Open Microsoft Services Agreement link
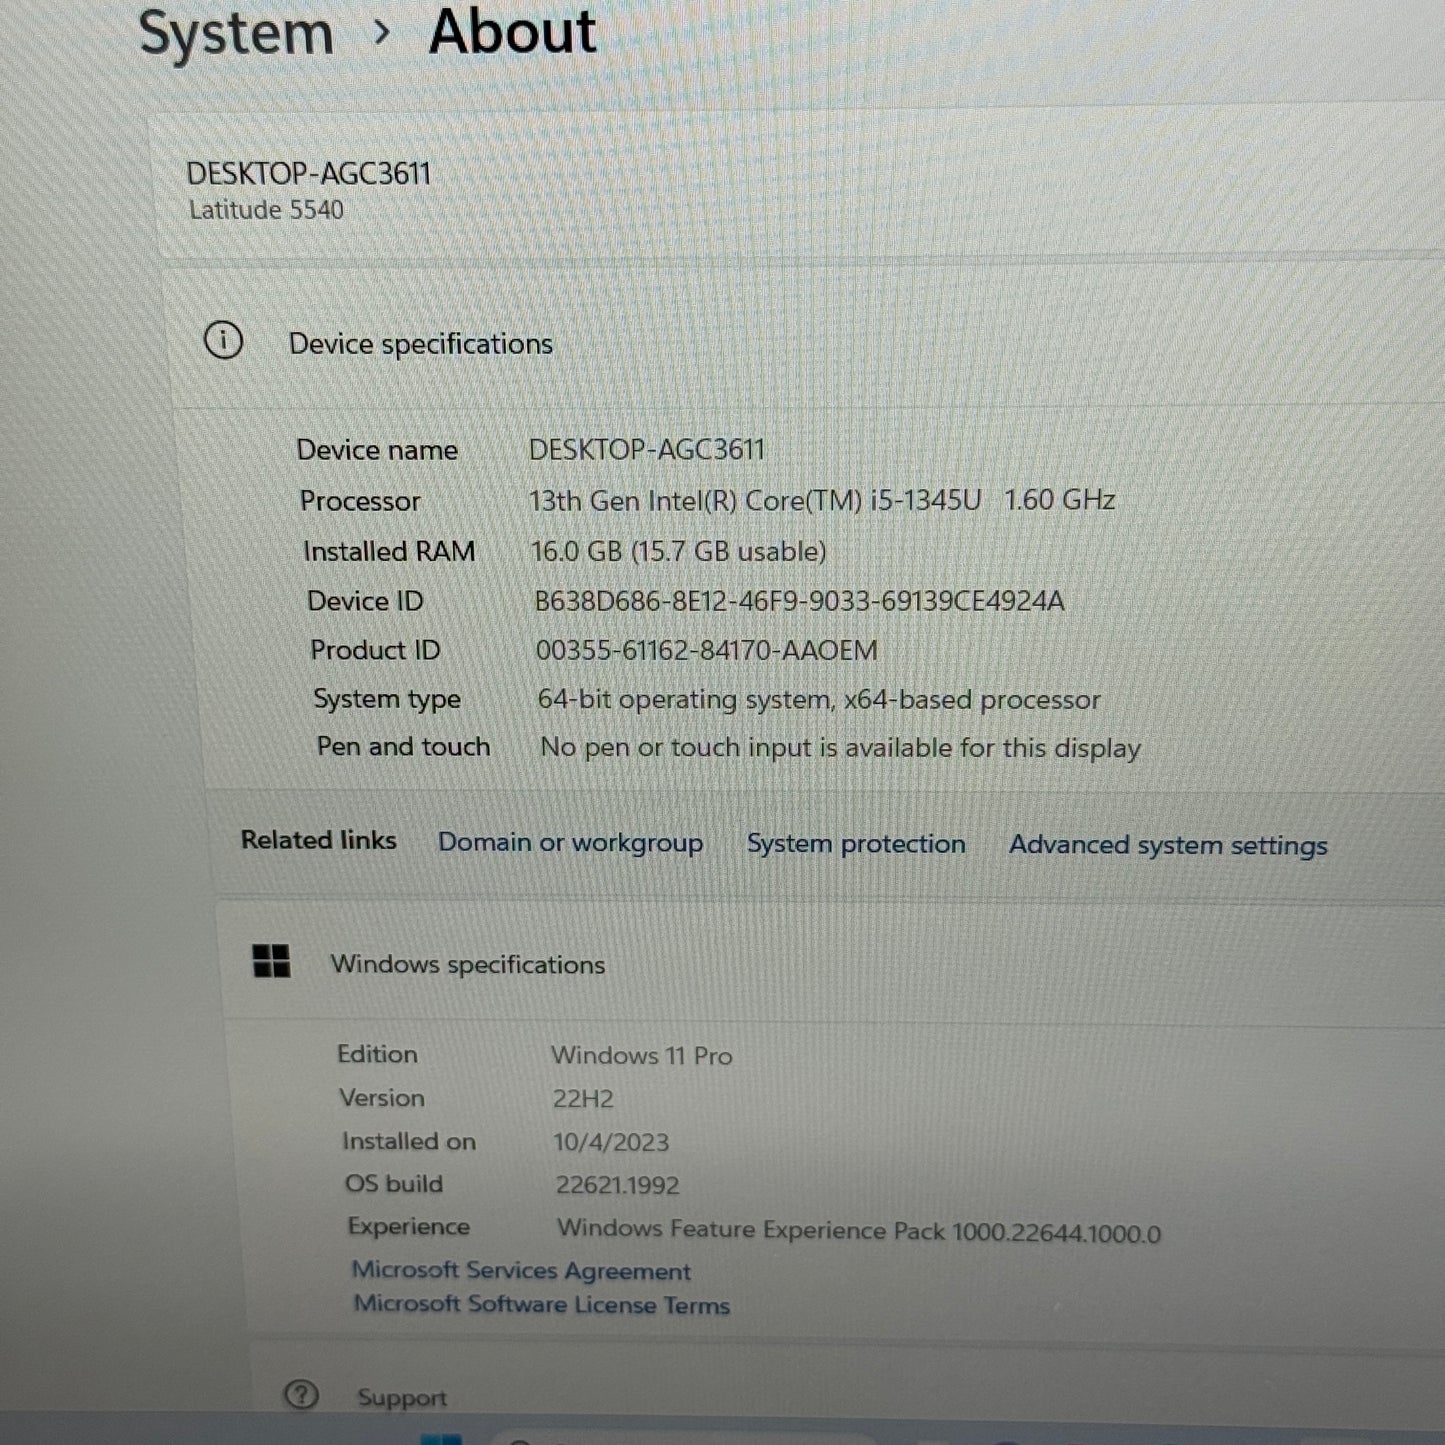 coord(521,1270)
